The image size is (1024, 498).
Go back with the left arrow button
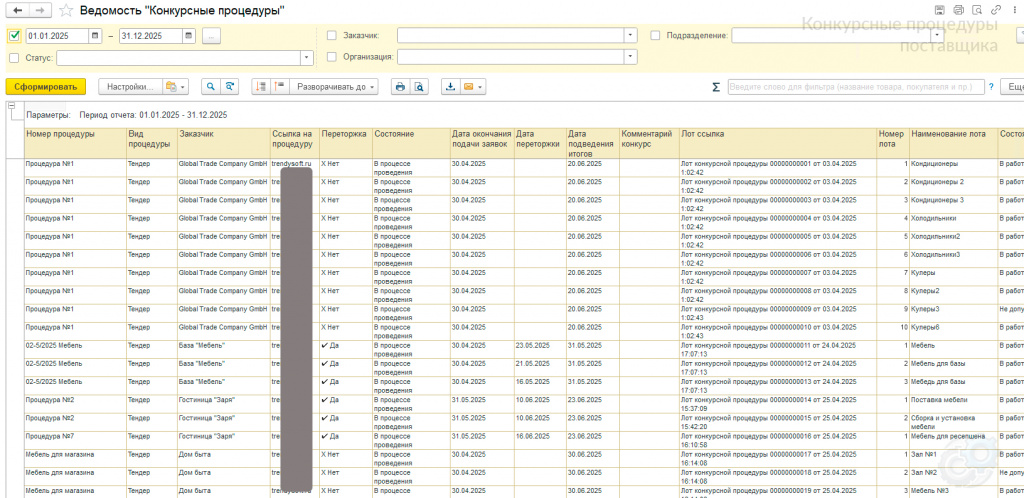18,10
